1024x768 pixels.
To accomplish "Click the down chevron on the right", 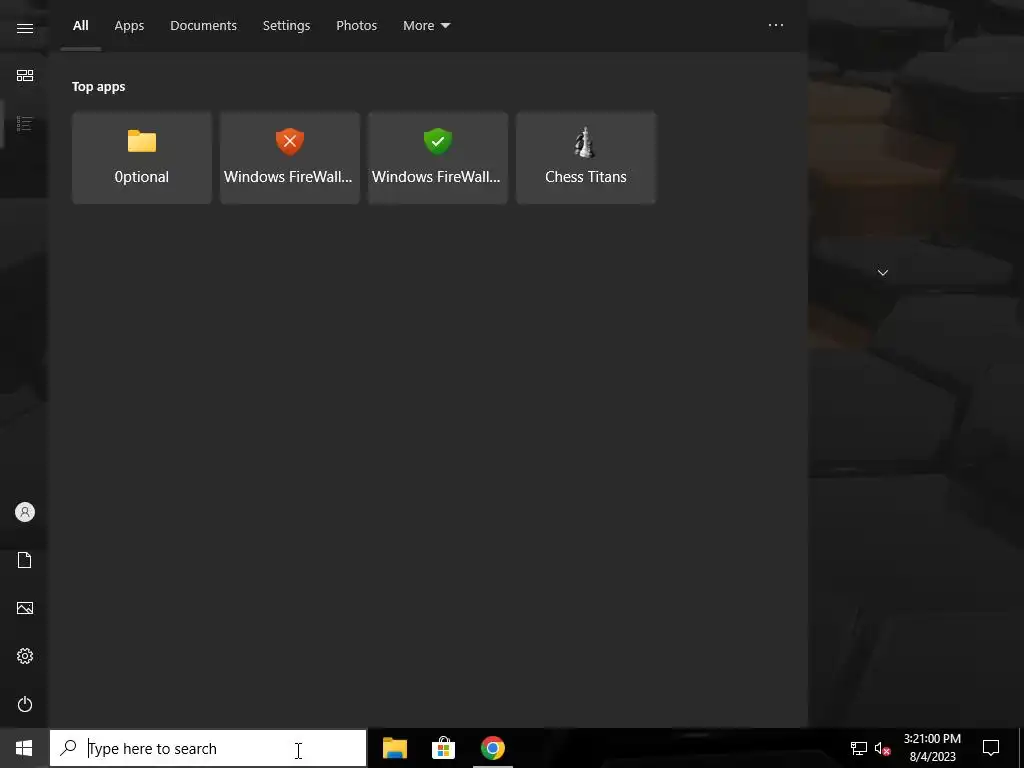I will coord(883,272).
